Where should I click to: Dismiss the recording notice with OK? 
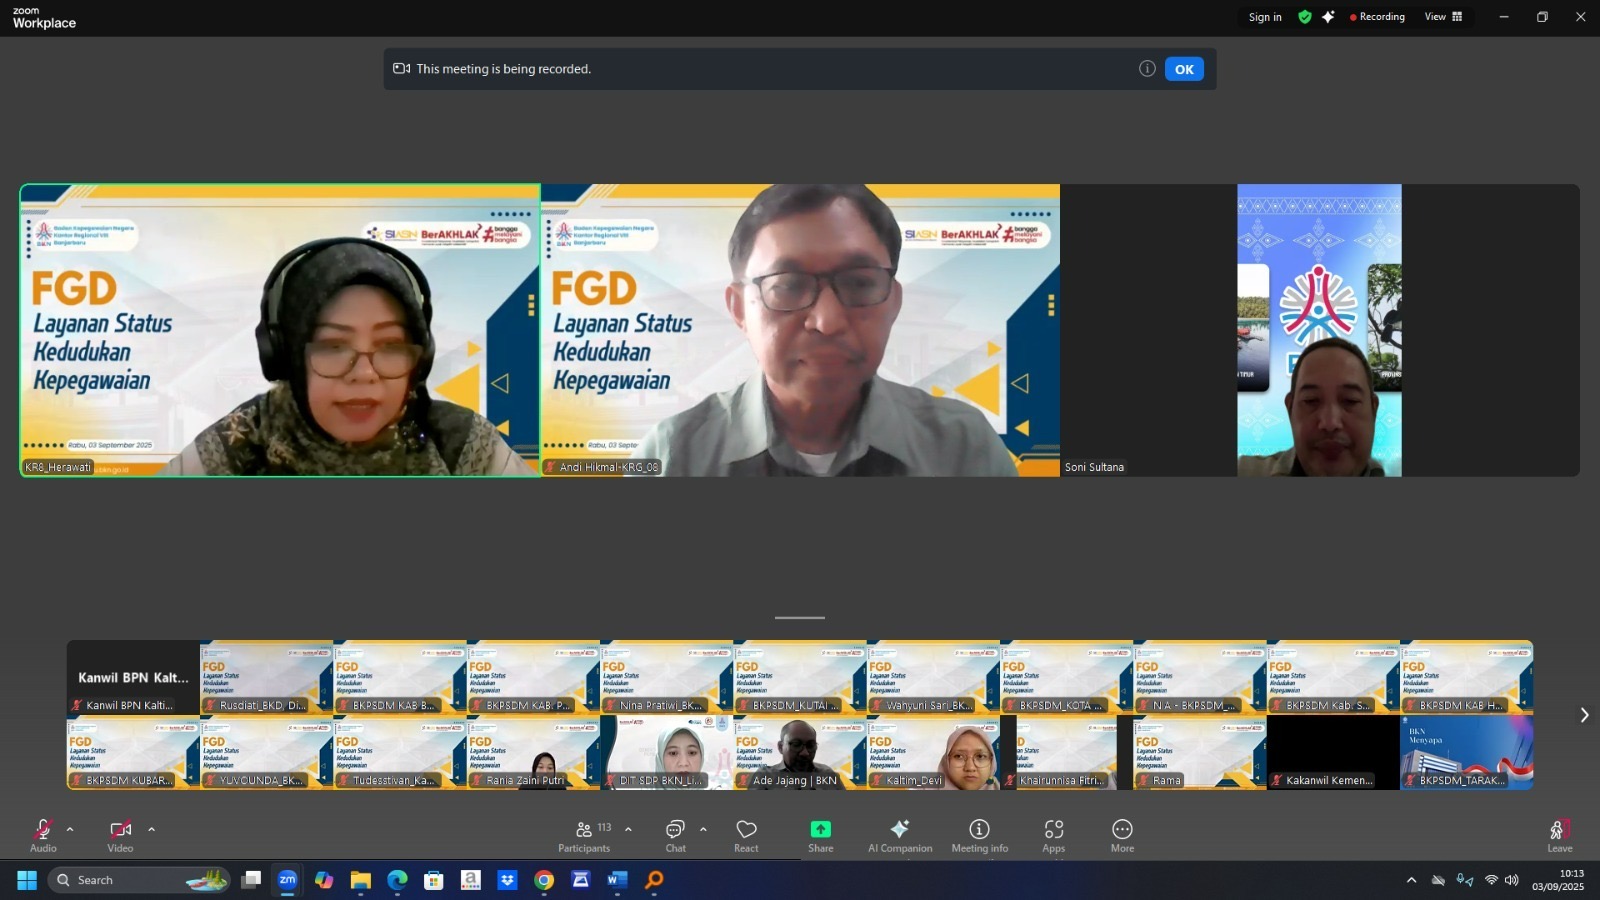1184,69
